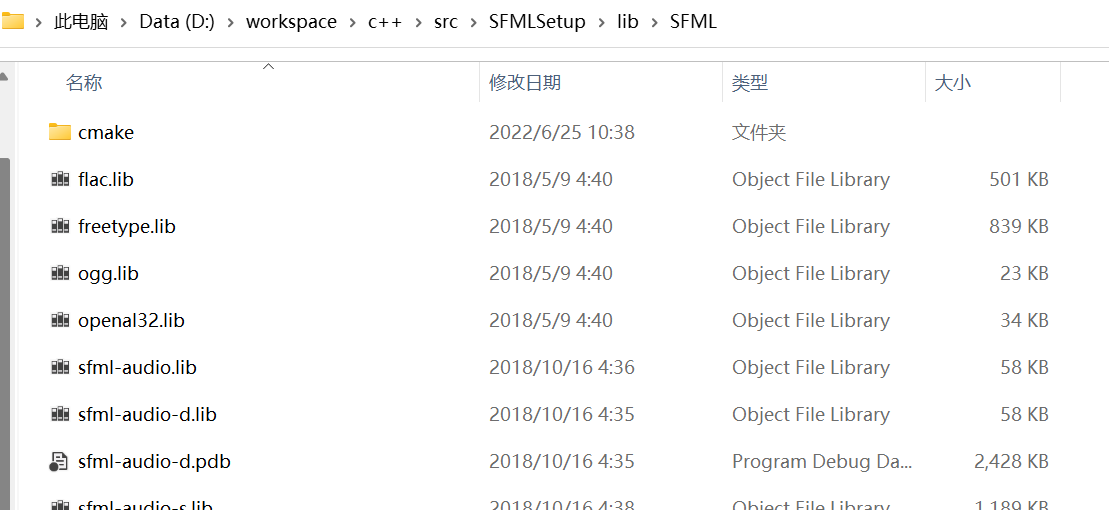This screenshot has height=510, width=1109.
Task: Select the sfml-audio-d.pdb file name
Action: pyautogui.click(x=154, y=462)
